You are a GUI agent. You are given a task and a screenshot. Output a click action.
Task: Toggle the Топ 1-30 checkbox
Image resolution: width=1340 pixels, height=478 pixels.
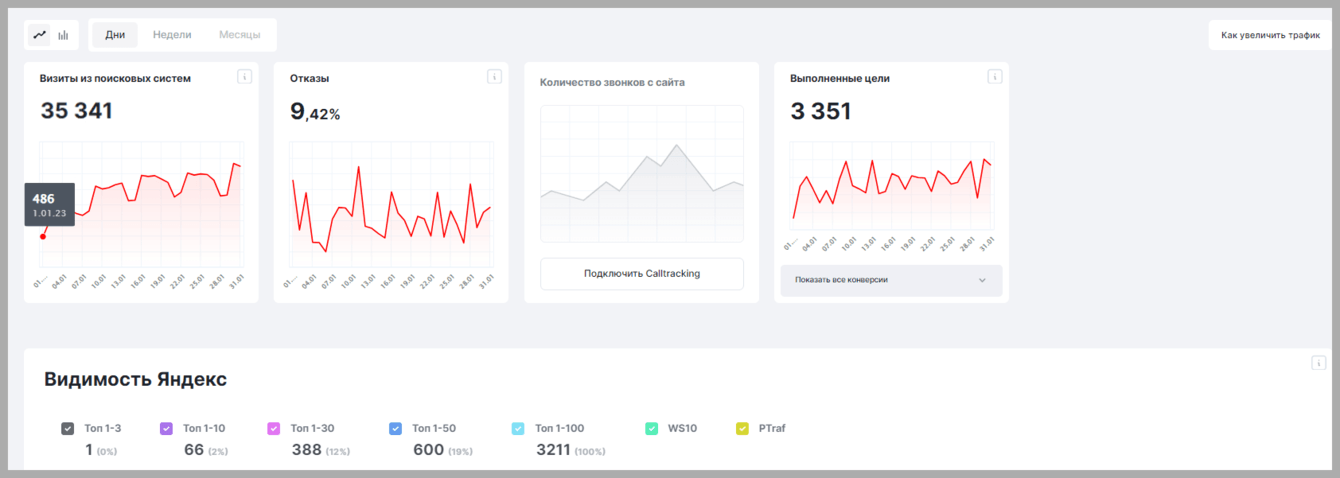(x=274, y=428)
